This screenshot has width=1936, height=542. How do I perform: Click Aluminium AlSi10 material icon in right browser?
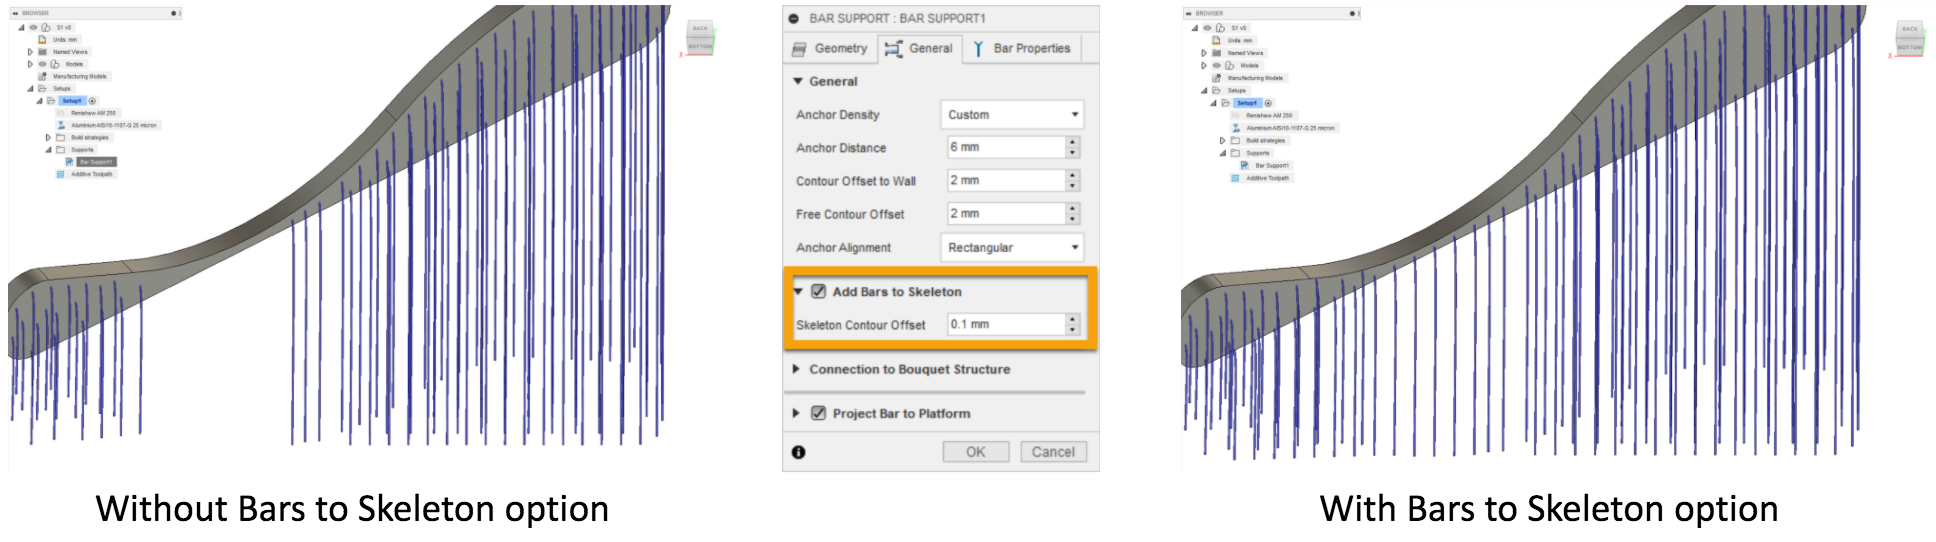point(1236,128)
